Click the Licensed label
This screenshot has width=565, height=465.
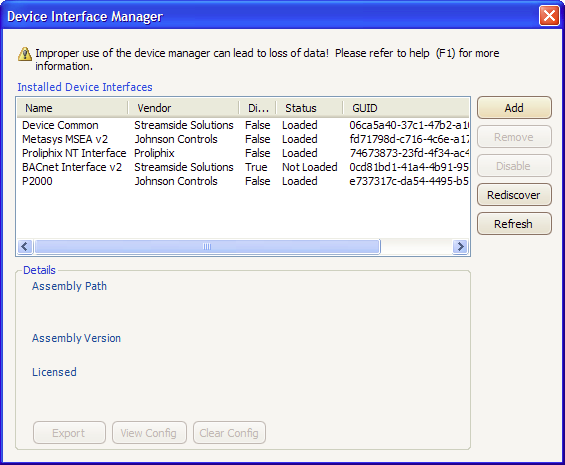54,372
